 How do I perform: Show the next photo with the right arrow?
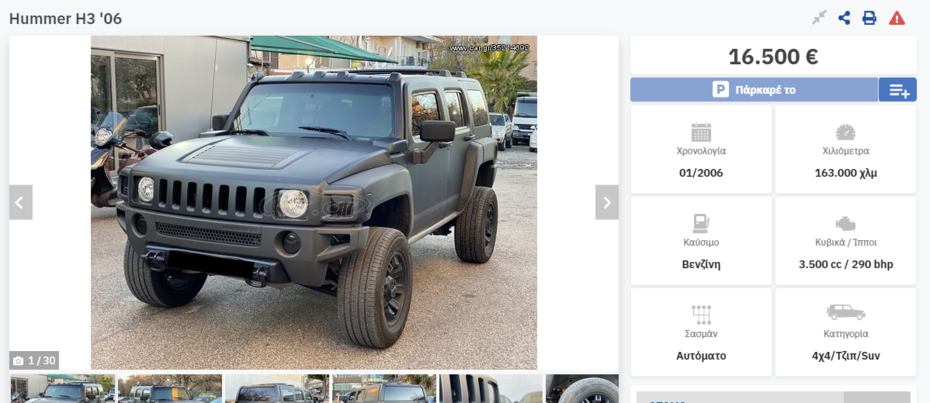(x=607, y=202)
